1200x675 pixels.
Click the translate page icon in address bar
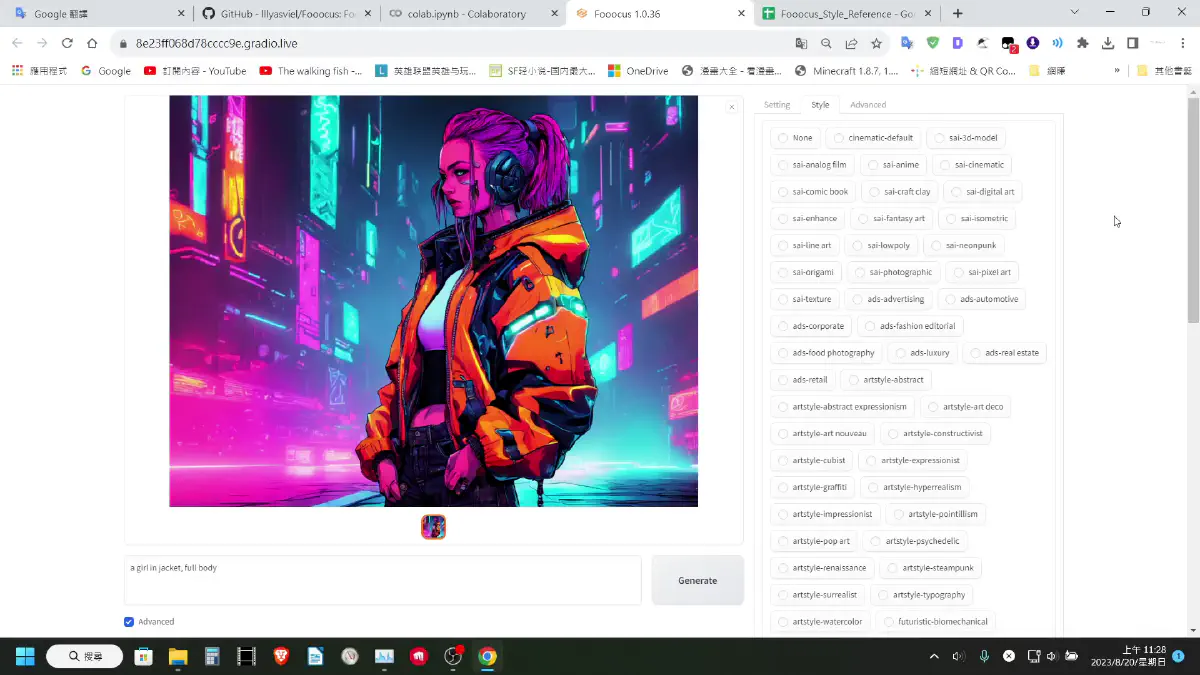point(801,43)
